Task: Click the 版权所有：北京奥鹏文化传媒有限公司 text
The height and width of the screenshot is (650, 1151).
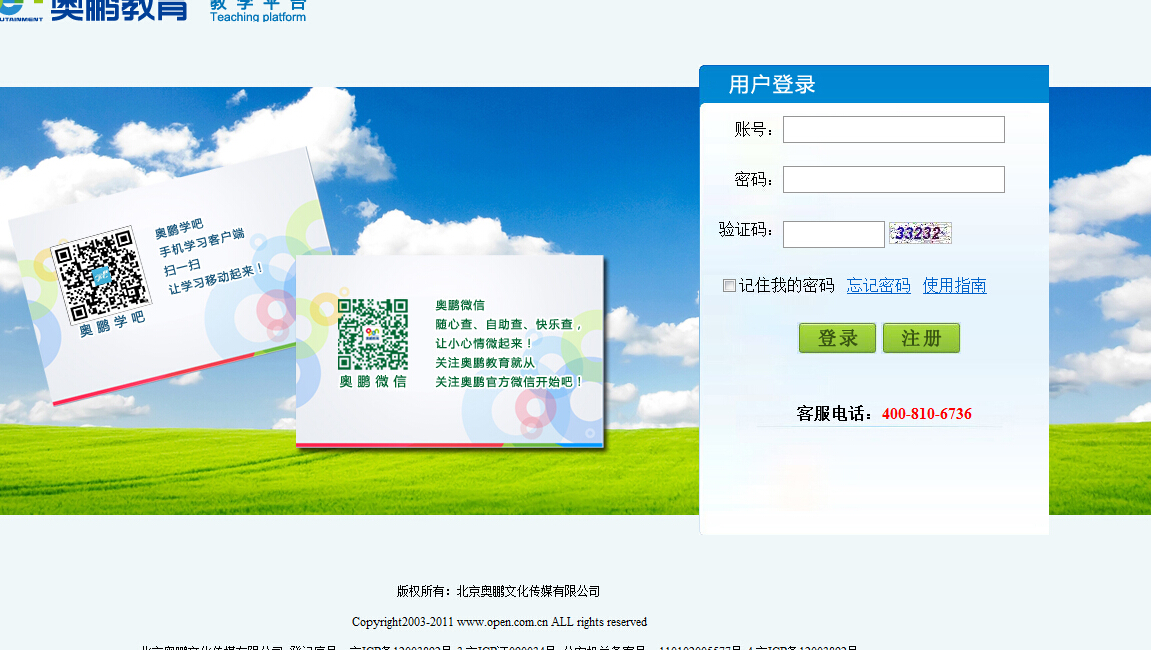Action: 498,591
